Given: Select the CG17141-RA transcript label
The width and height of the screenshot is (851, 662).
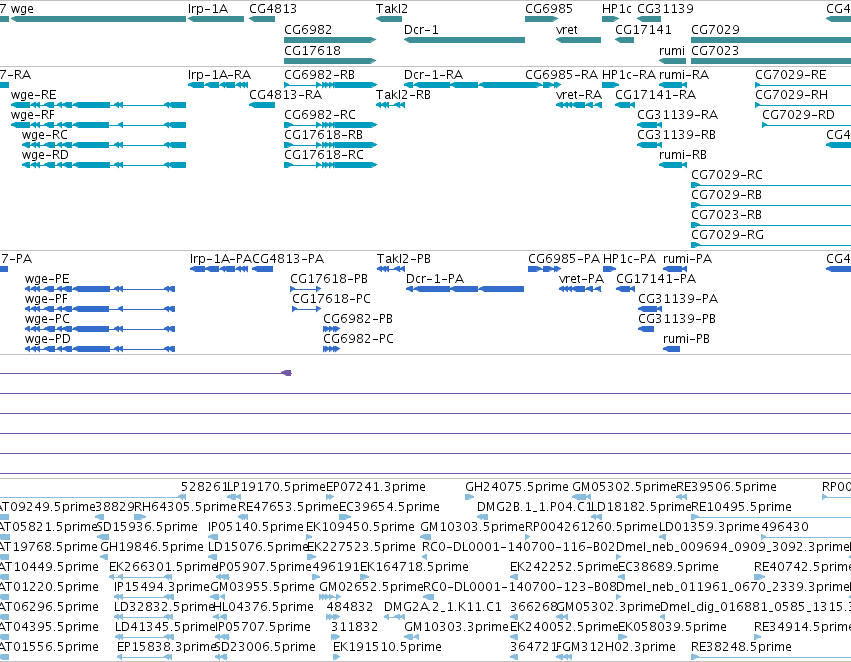Looking at the screenshot, I should coord(656,94).
